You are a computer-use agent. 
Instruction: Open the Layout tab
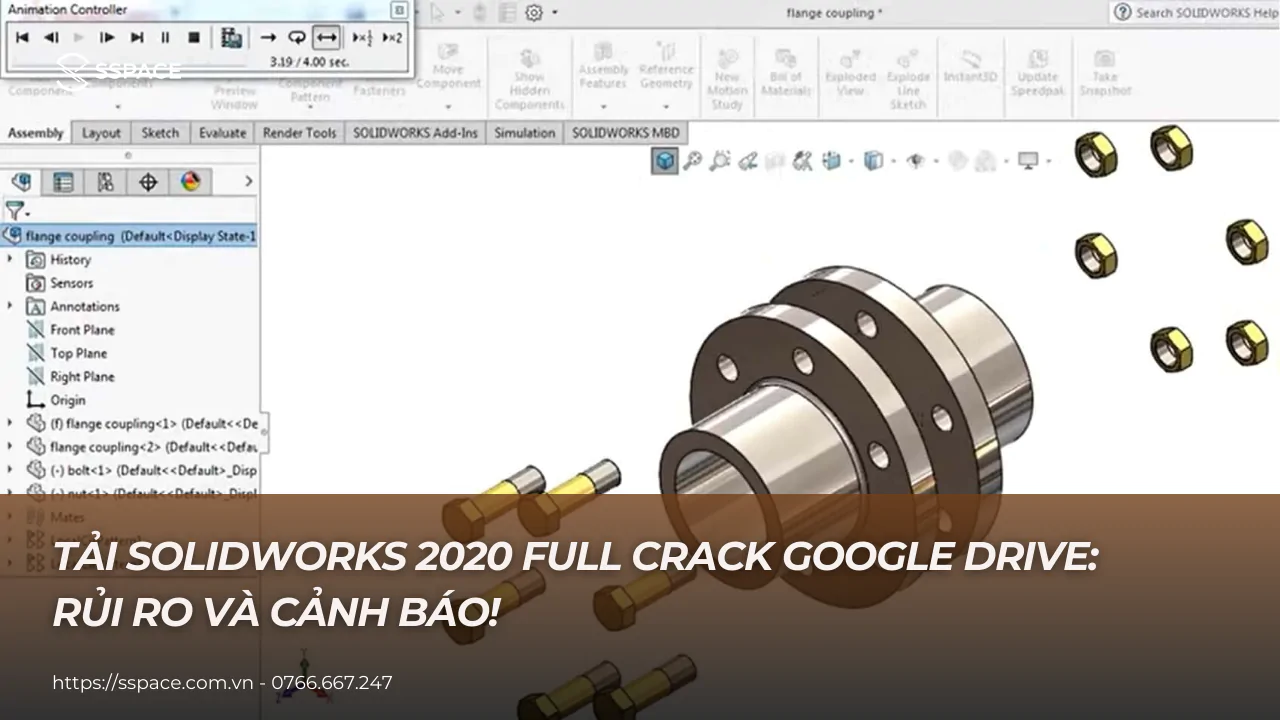pos(101,133)
